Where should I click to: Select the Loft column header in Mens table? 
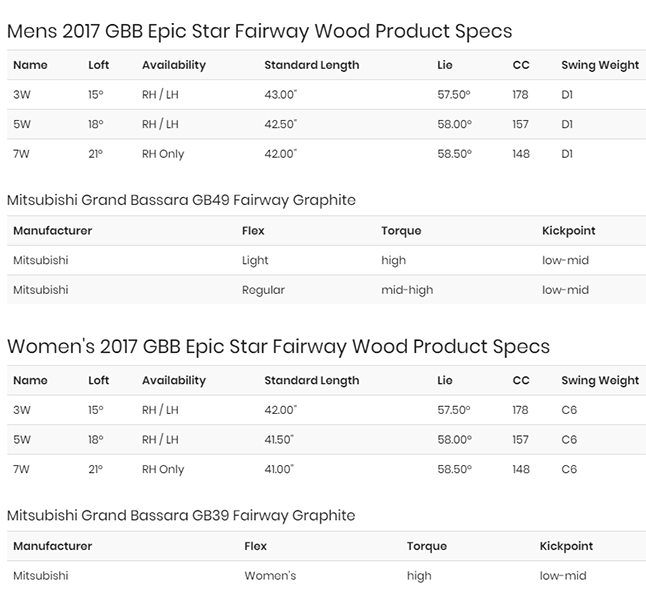pyautogui.click(x=98, y=65)
